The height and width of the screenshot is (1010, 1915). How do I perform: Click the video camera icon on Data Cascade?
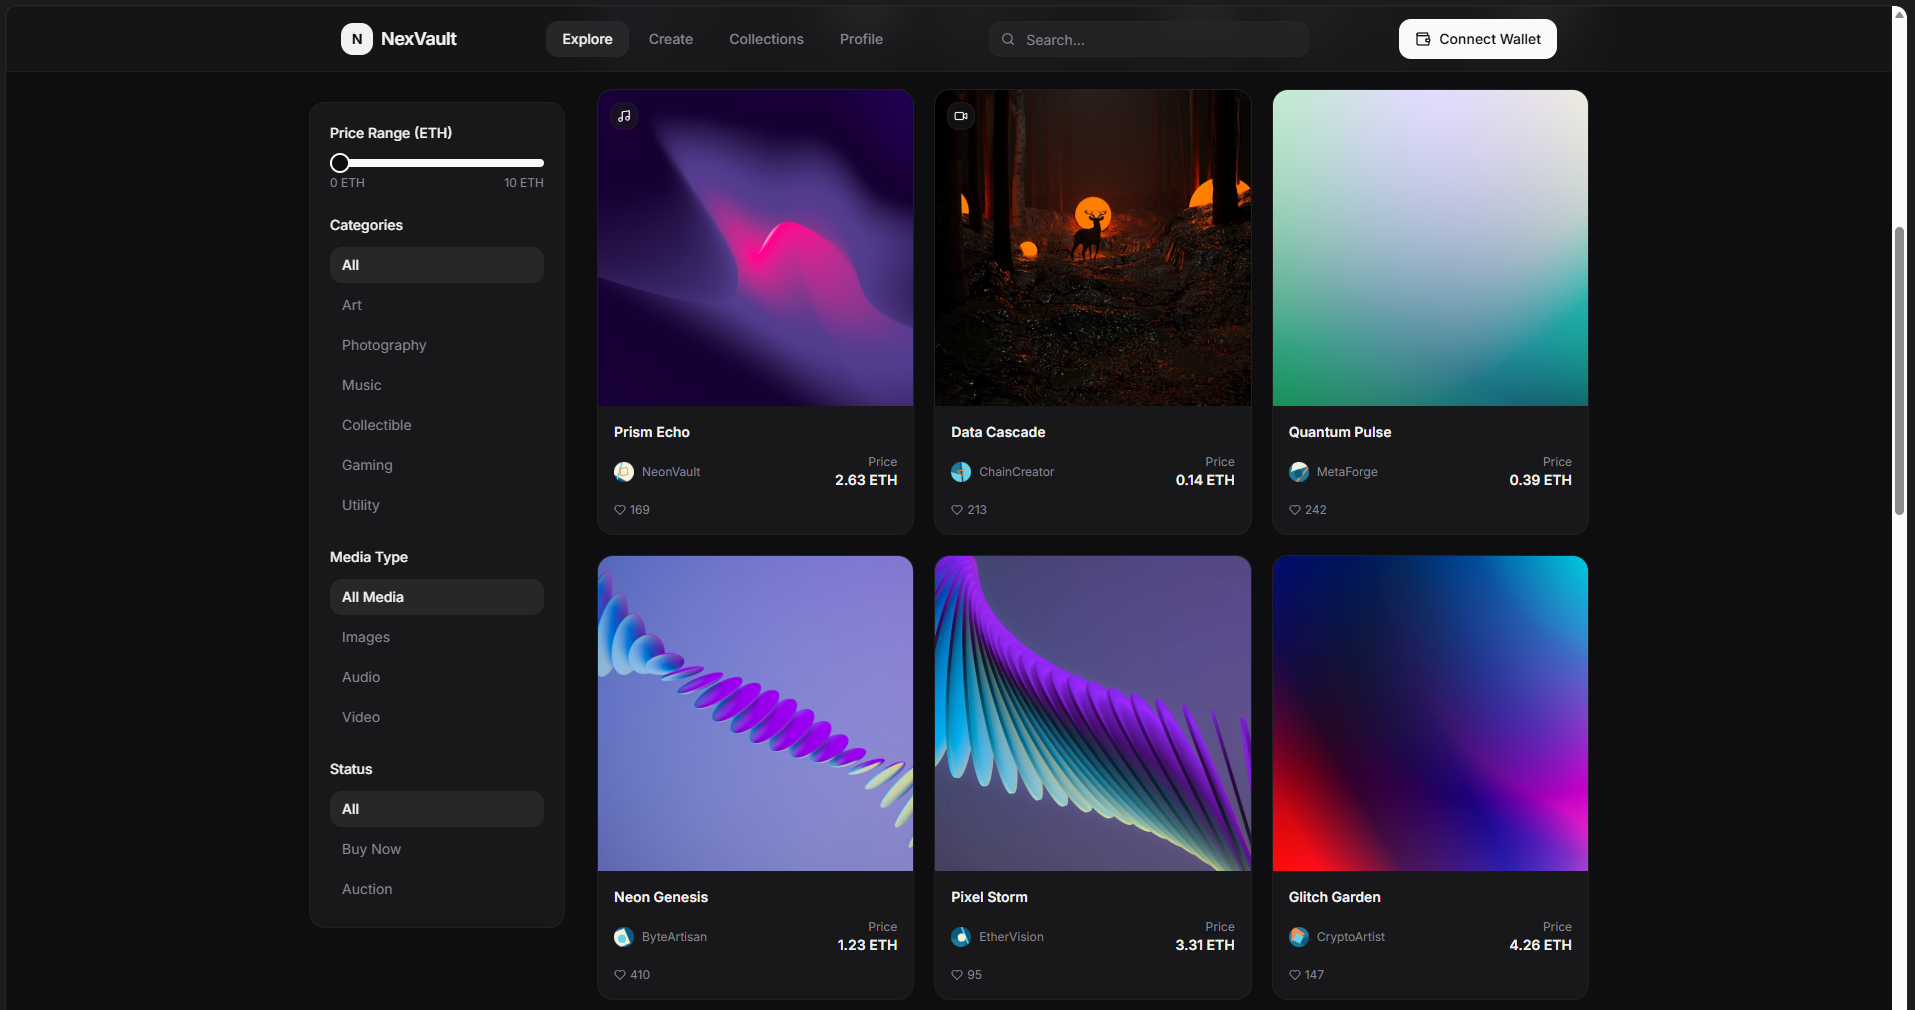point(960,116)
